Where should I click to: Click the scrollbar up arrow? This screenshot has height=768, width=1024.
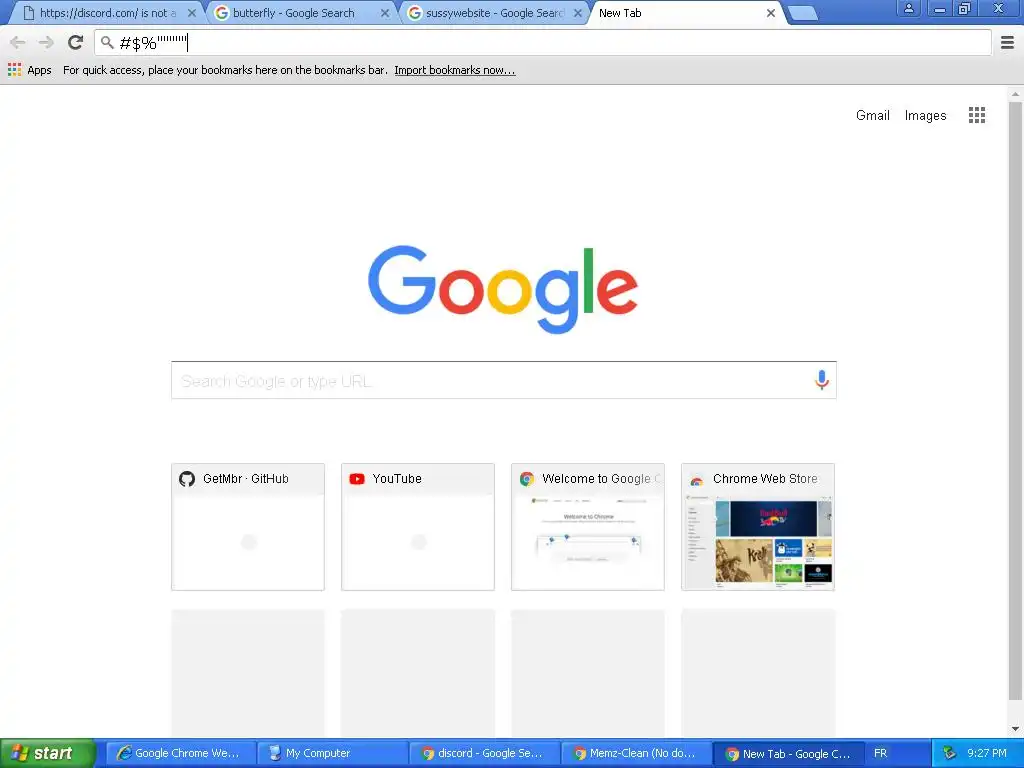(1015, 94)
